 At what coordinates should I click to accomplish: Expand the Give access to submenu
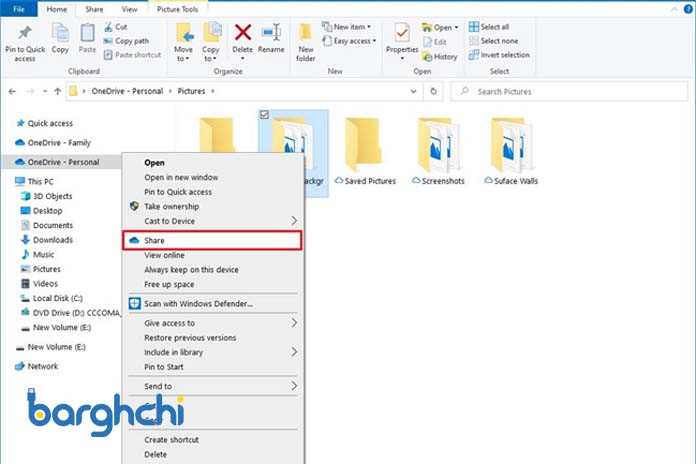tap(214, 323)
